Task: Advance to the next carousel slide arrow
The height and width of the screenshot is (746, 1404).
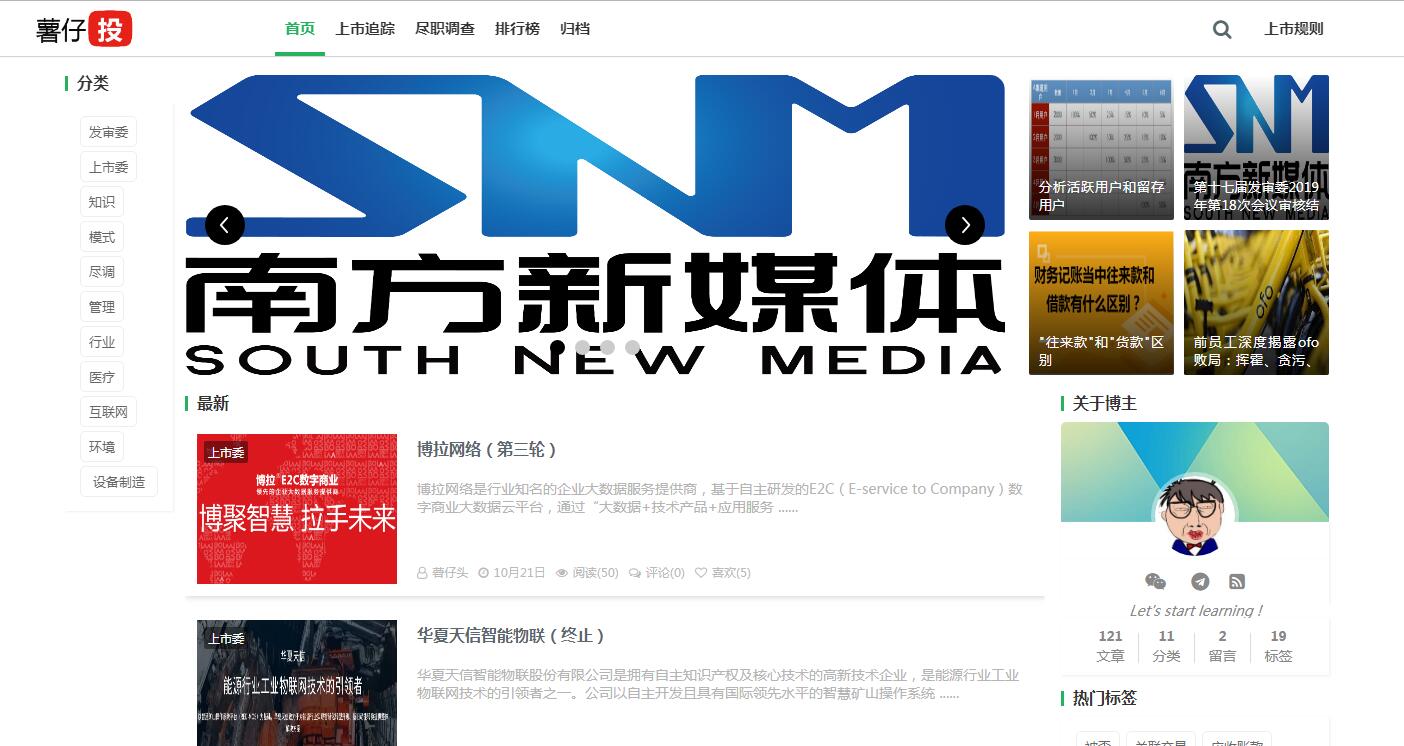Action: coord(965,225)
